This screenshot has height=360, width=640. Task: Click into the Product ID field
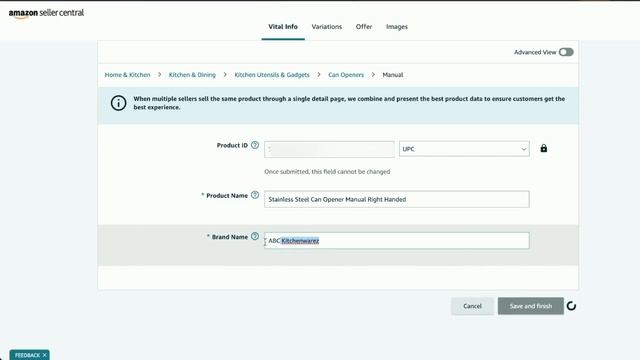[x=329, y=149]
